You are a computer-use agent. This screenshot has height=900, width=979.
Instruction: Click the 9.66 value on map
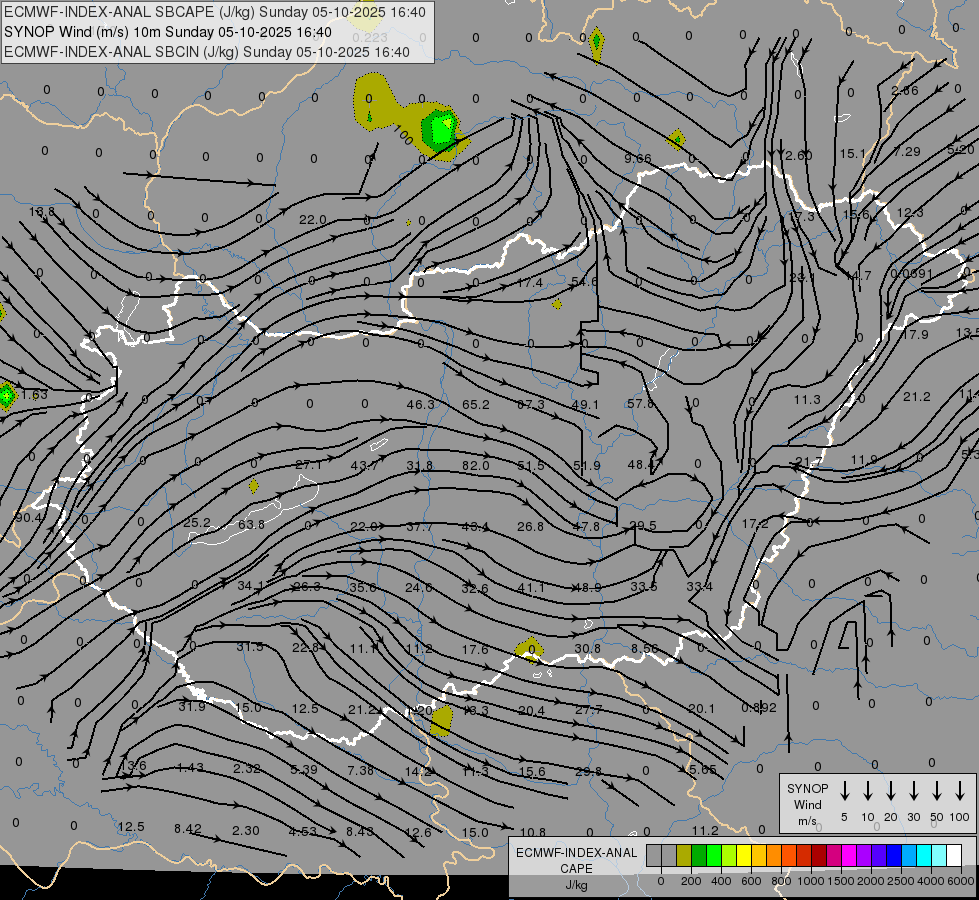pyautogui.click(x=637, y=159)
